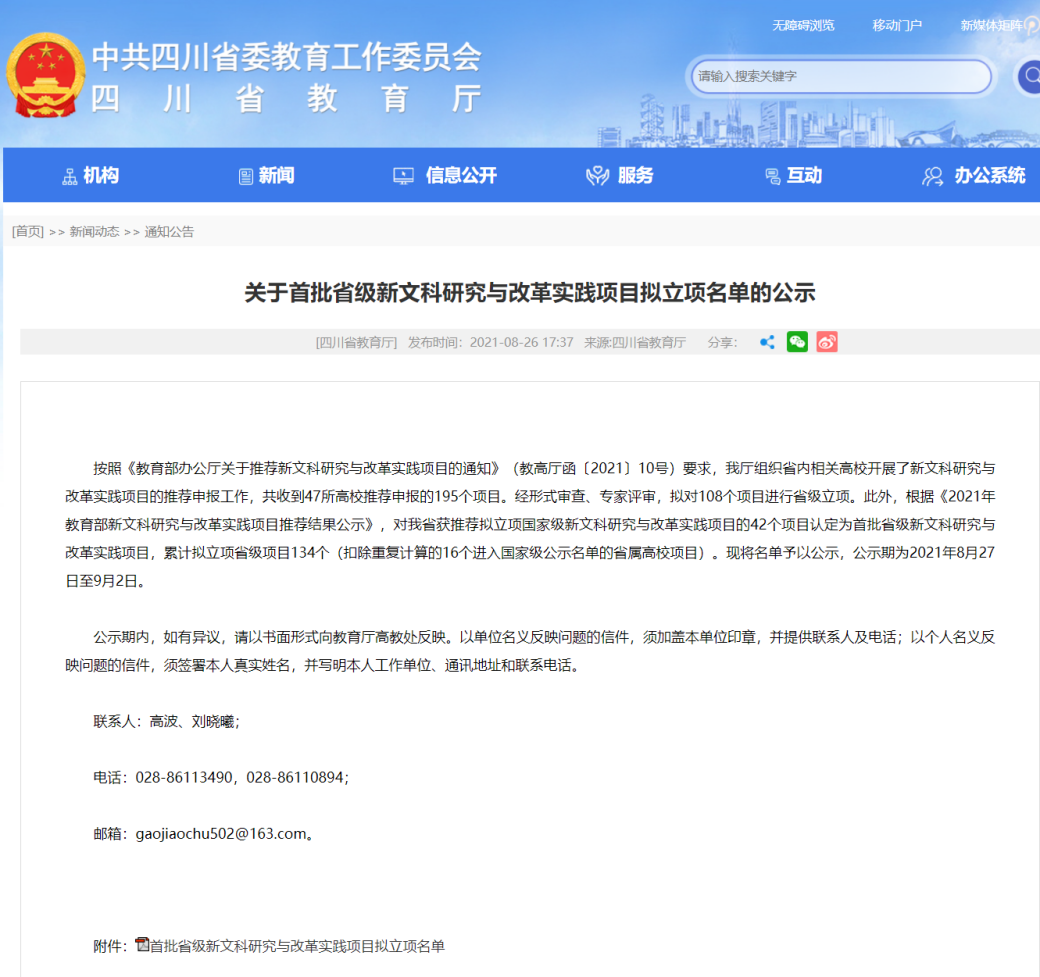The width and height of the screenshot is (1040, 977).
Task: Click the org-chart icon beside 机构
Action: (70, 176)
